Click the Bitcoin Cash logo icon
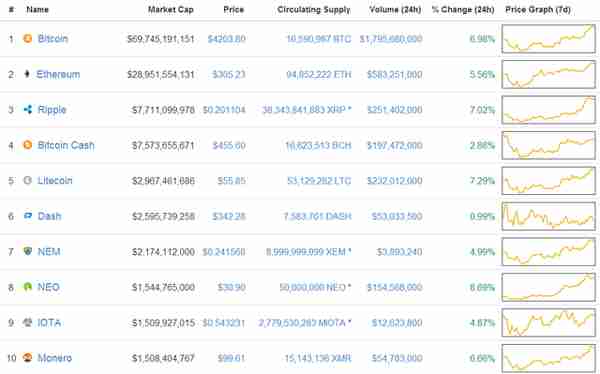 pos(28,145)
